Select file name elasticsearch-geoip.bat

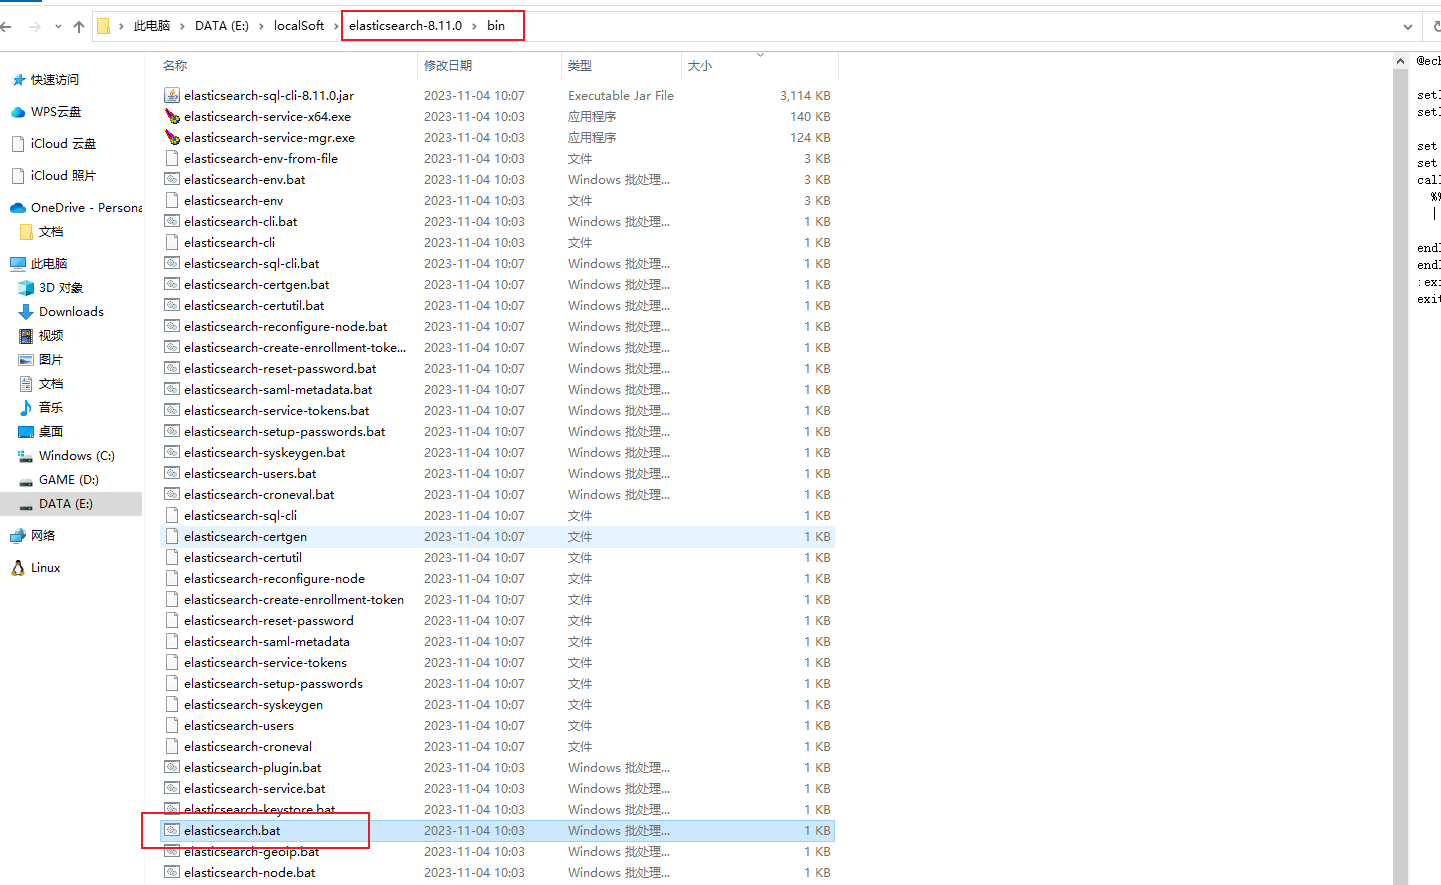pos(252,852)
